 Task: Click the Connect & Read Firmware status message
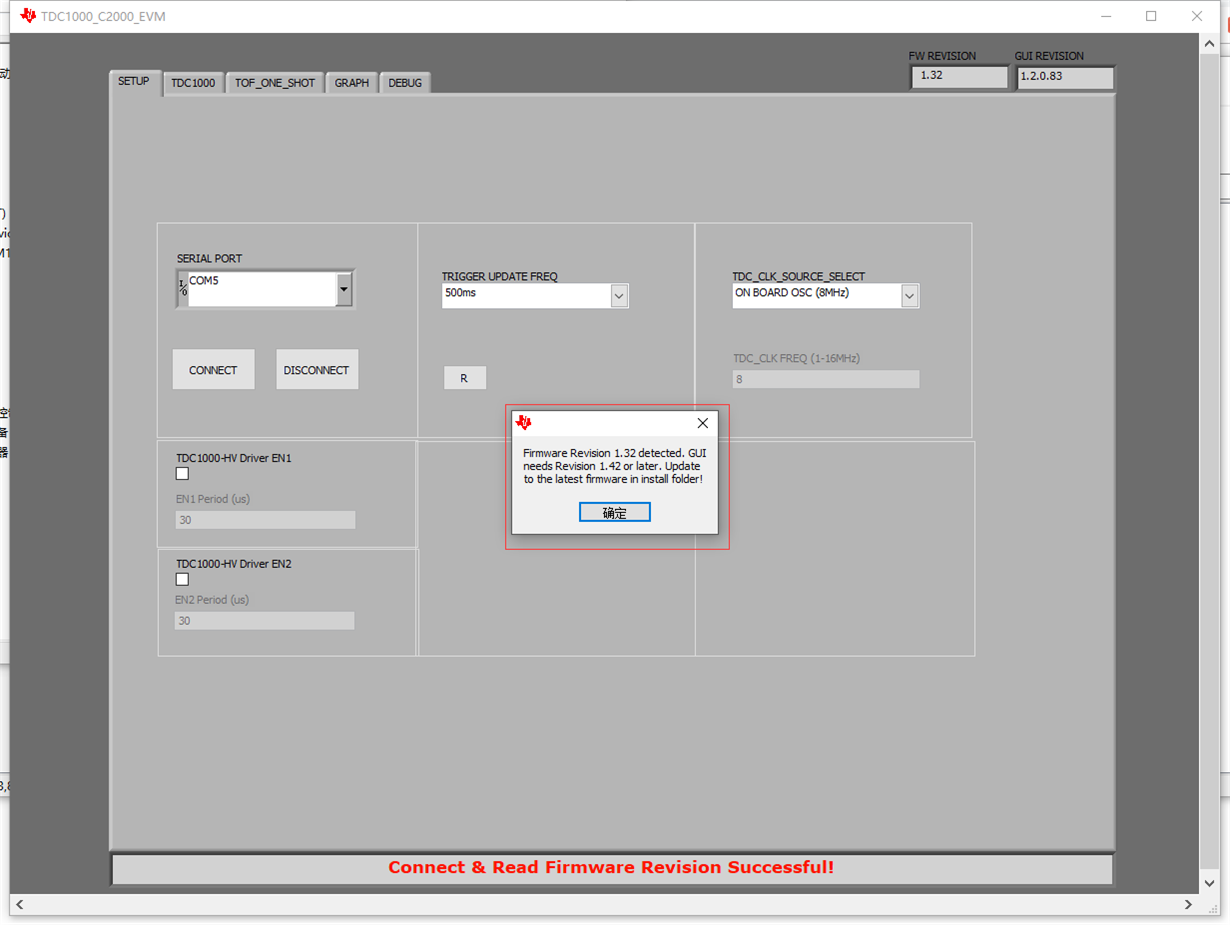(611, 867)
